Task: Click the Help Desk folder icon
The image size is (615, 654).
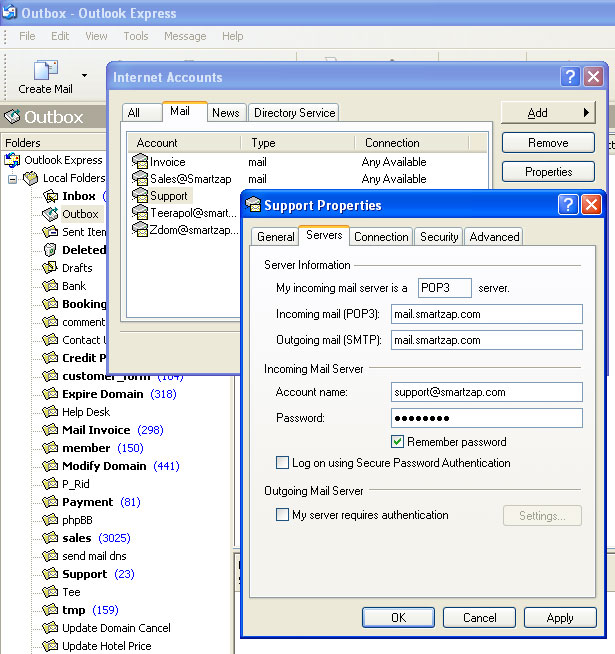Action: point(50,412)
